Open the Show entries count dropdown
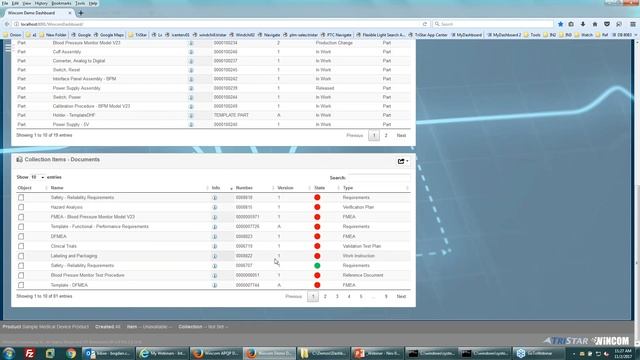This screenshot has height=360, width=640. tap(38, 177)
